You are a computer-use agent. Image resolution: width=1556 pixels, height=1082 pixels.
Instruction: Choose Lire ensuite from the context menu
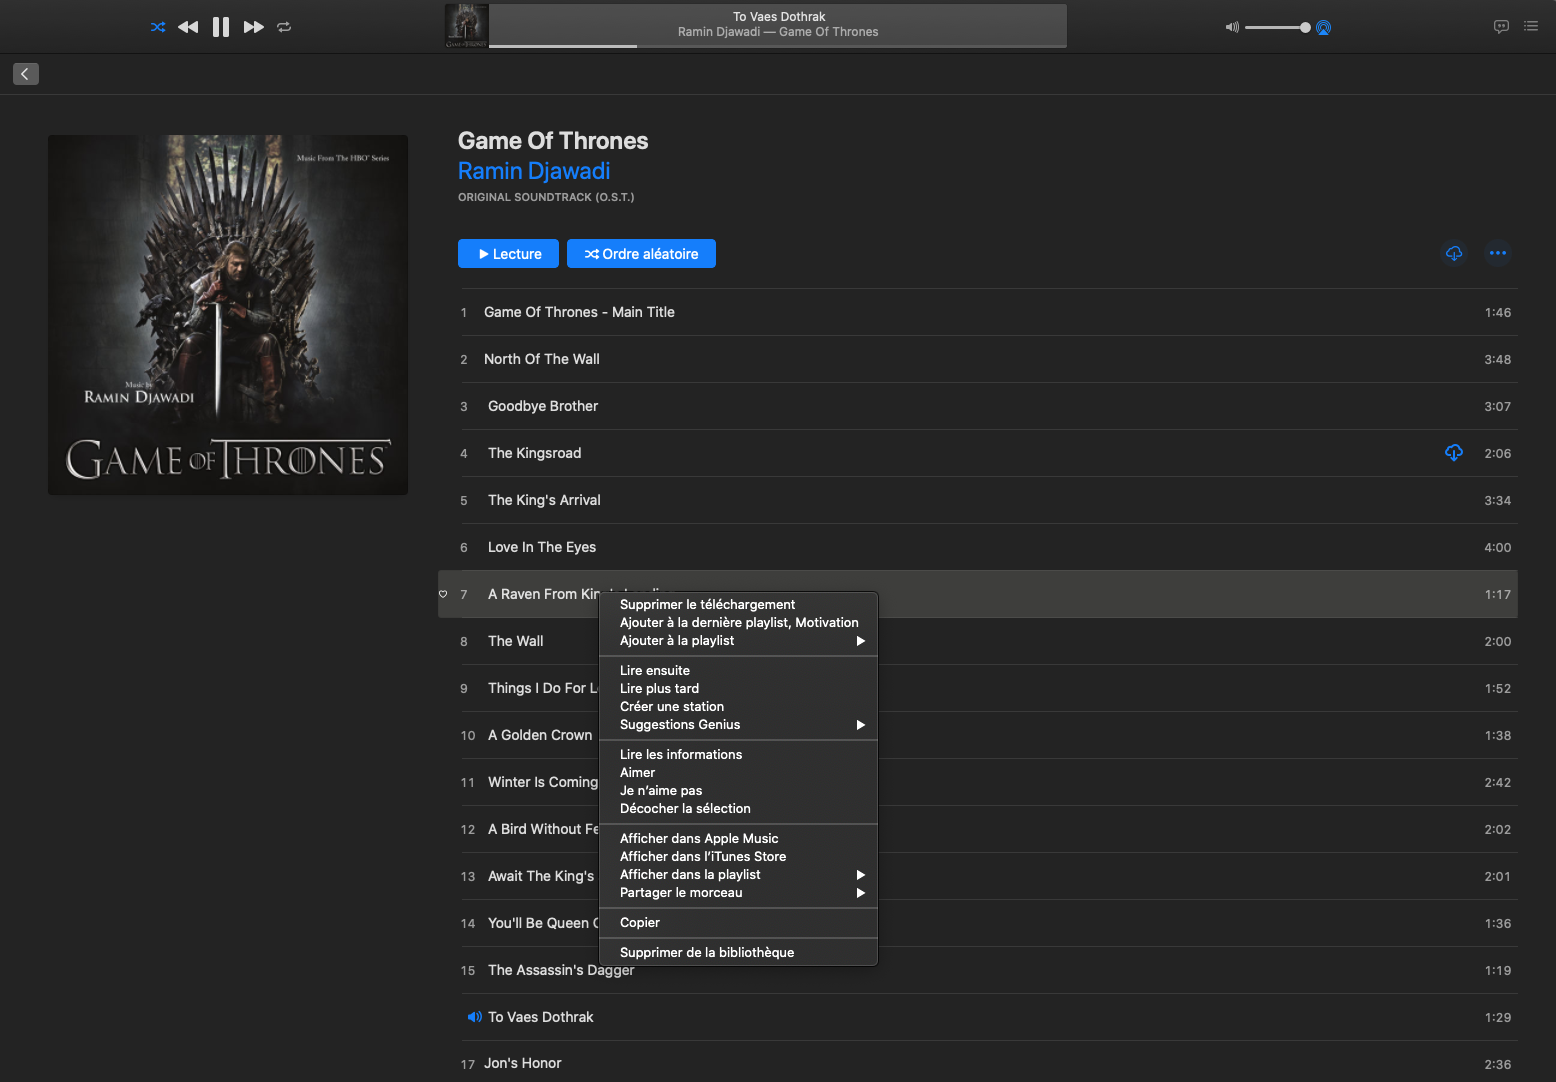pos(655,671)
